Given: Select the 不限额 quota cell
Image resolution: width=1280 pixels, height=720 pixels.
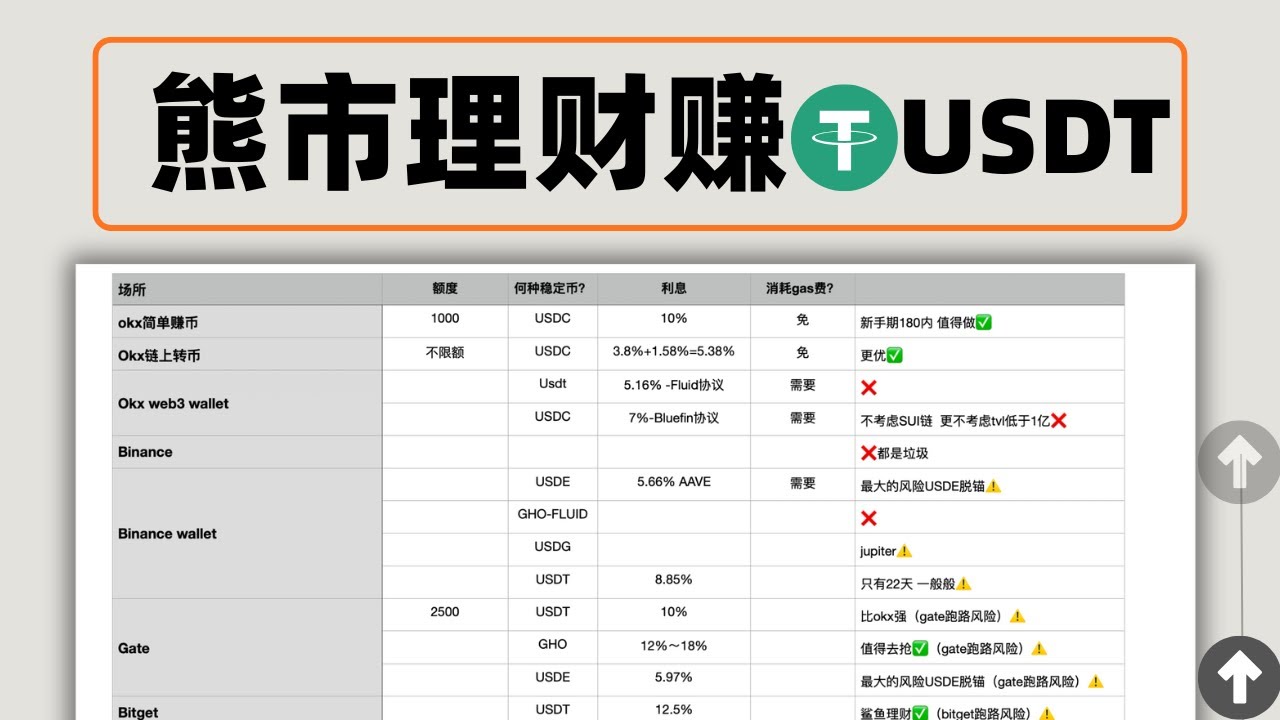Looking at the screenshot, I should point(445,352).
